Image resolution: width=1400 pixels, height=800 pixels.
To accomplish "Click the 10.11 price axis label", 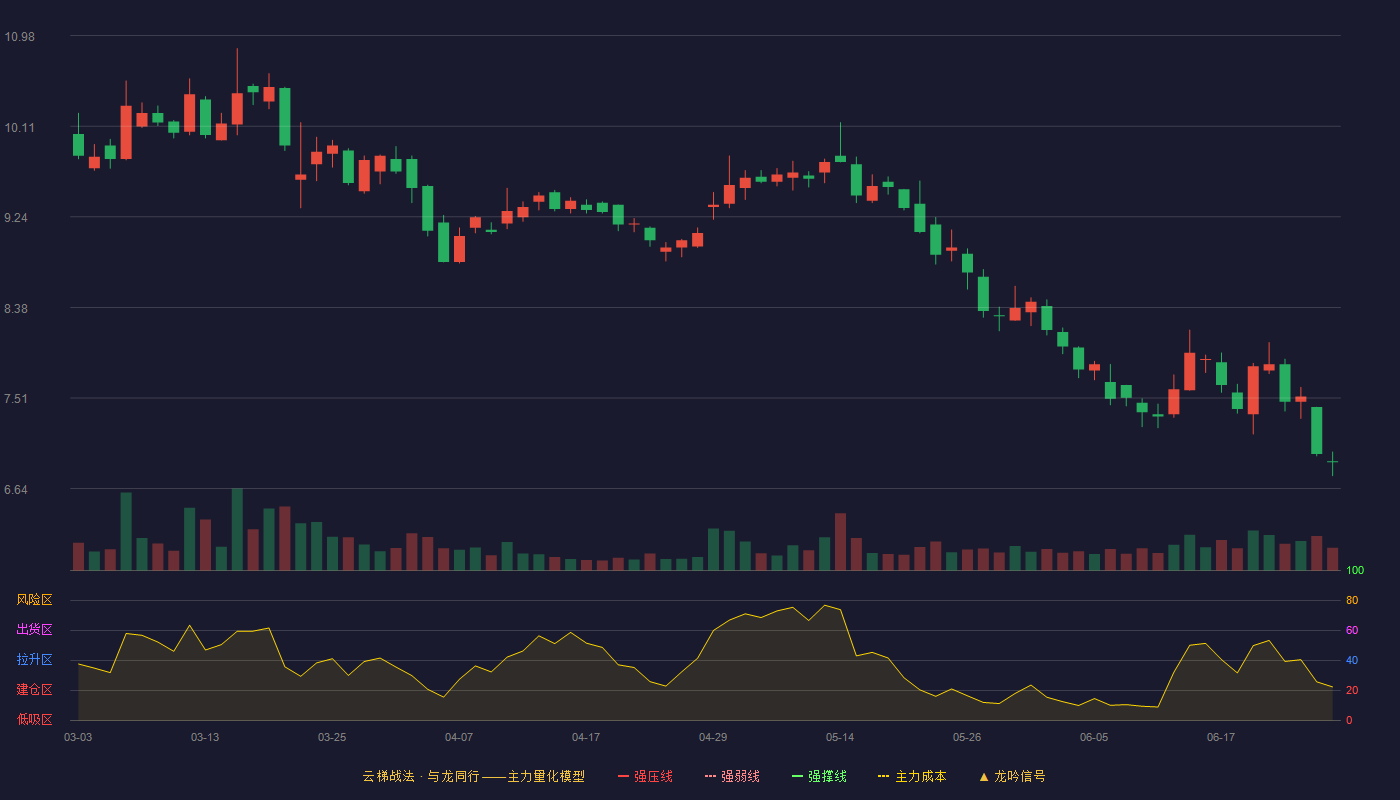I will 19,128.
